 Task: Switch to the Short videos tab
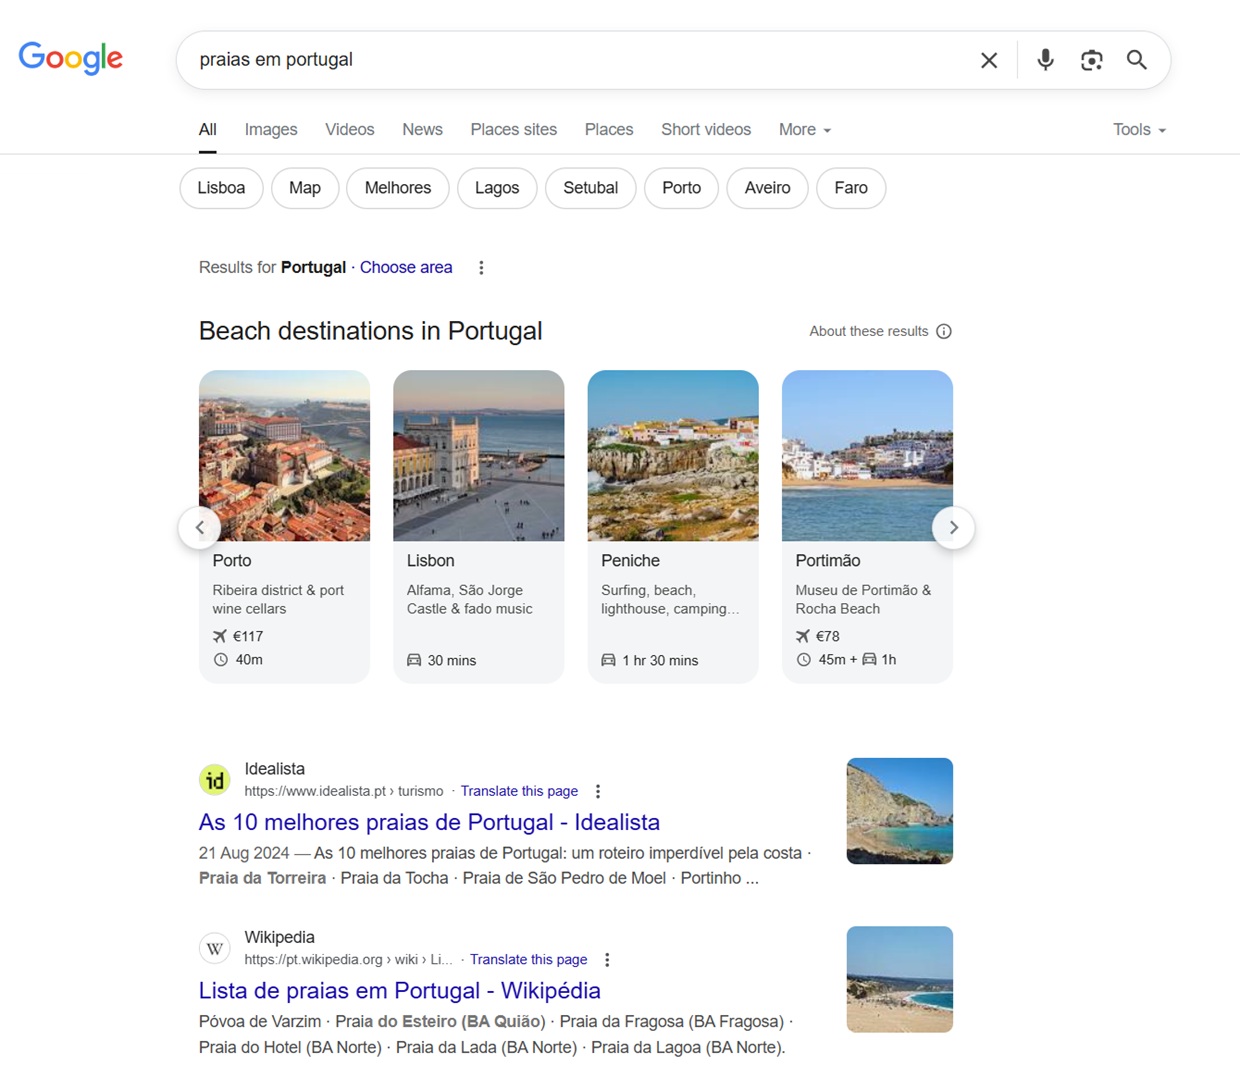click(705, 130)
